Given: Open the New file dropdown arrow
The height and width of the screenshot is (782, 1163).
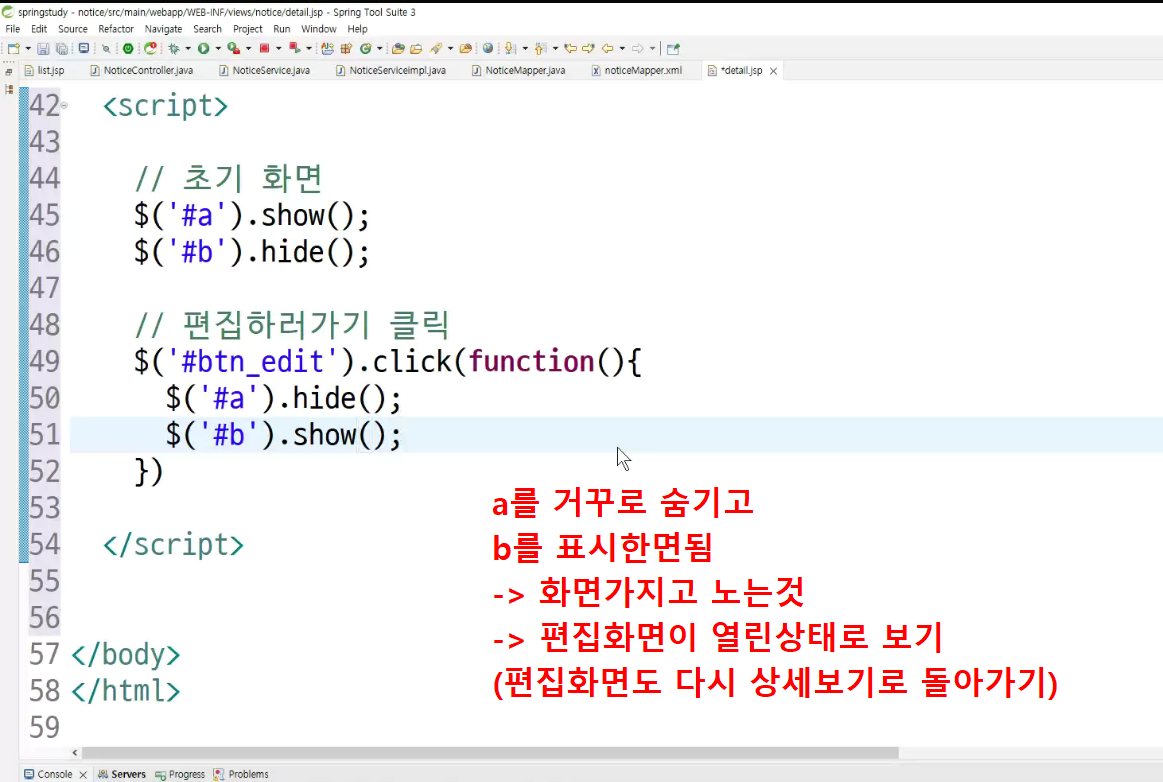Looking at the screenshot, I should tap(28, 48).
